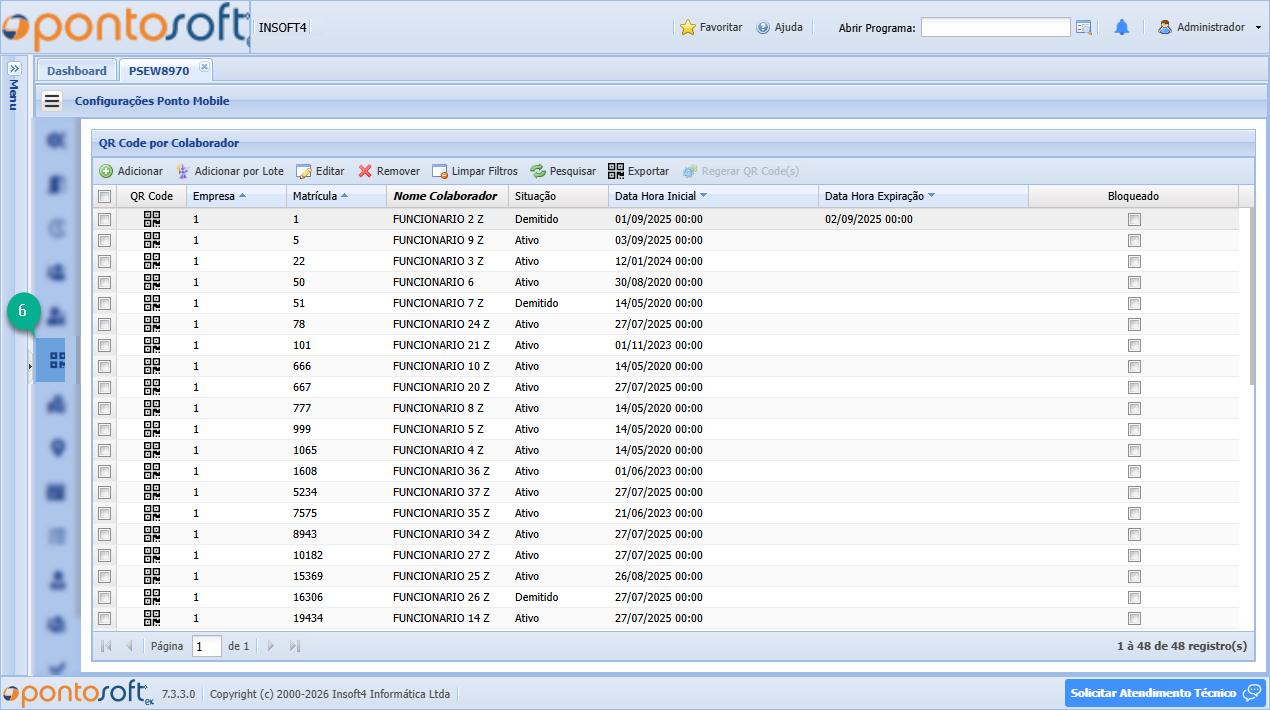Click the Exportar QR code icon

tap(615, 171)
